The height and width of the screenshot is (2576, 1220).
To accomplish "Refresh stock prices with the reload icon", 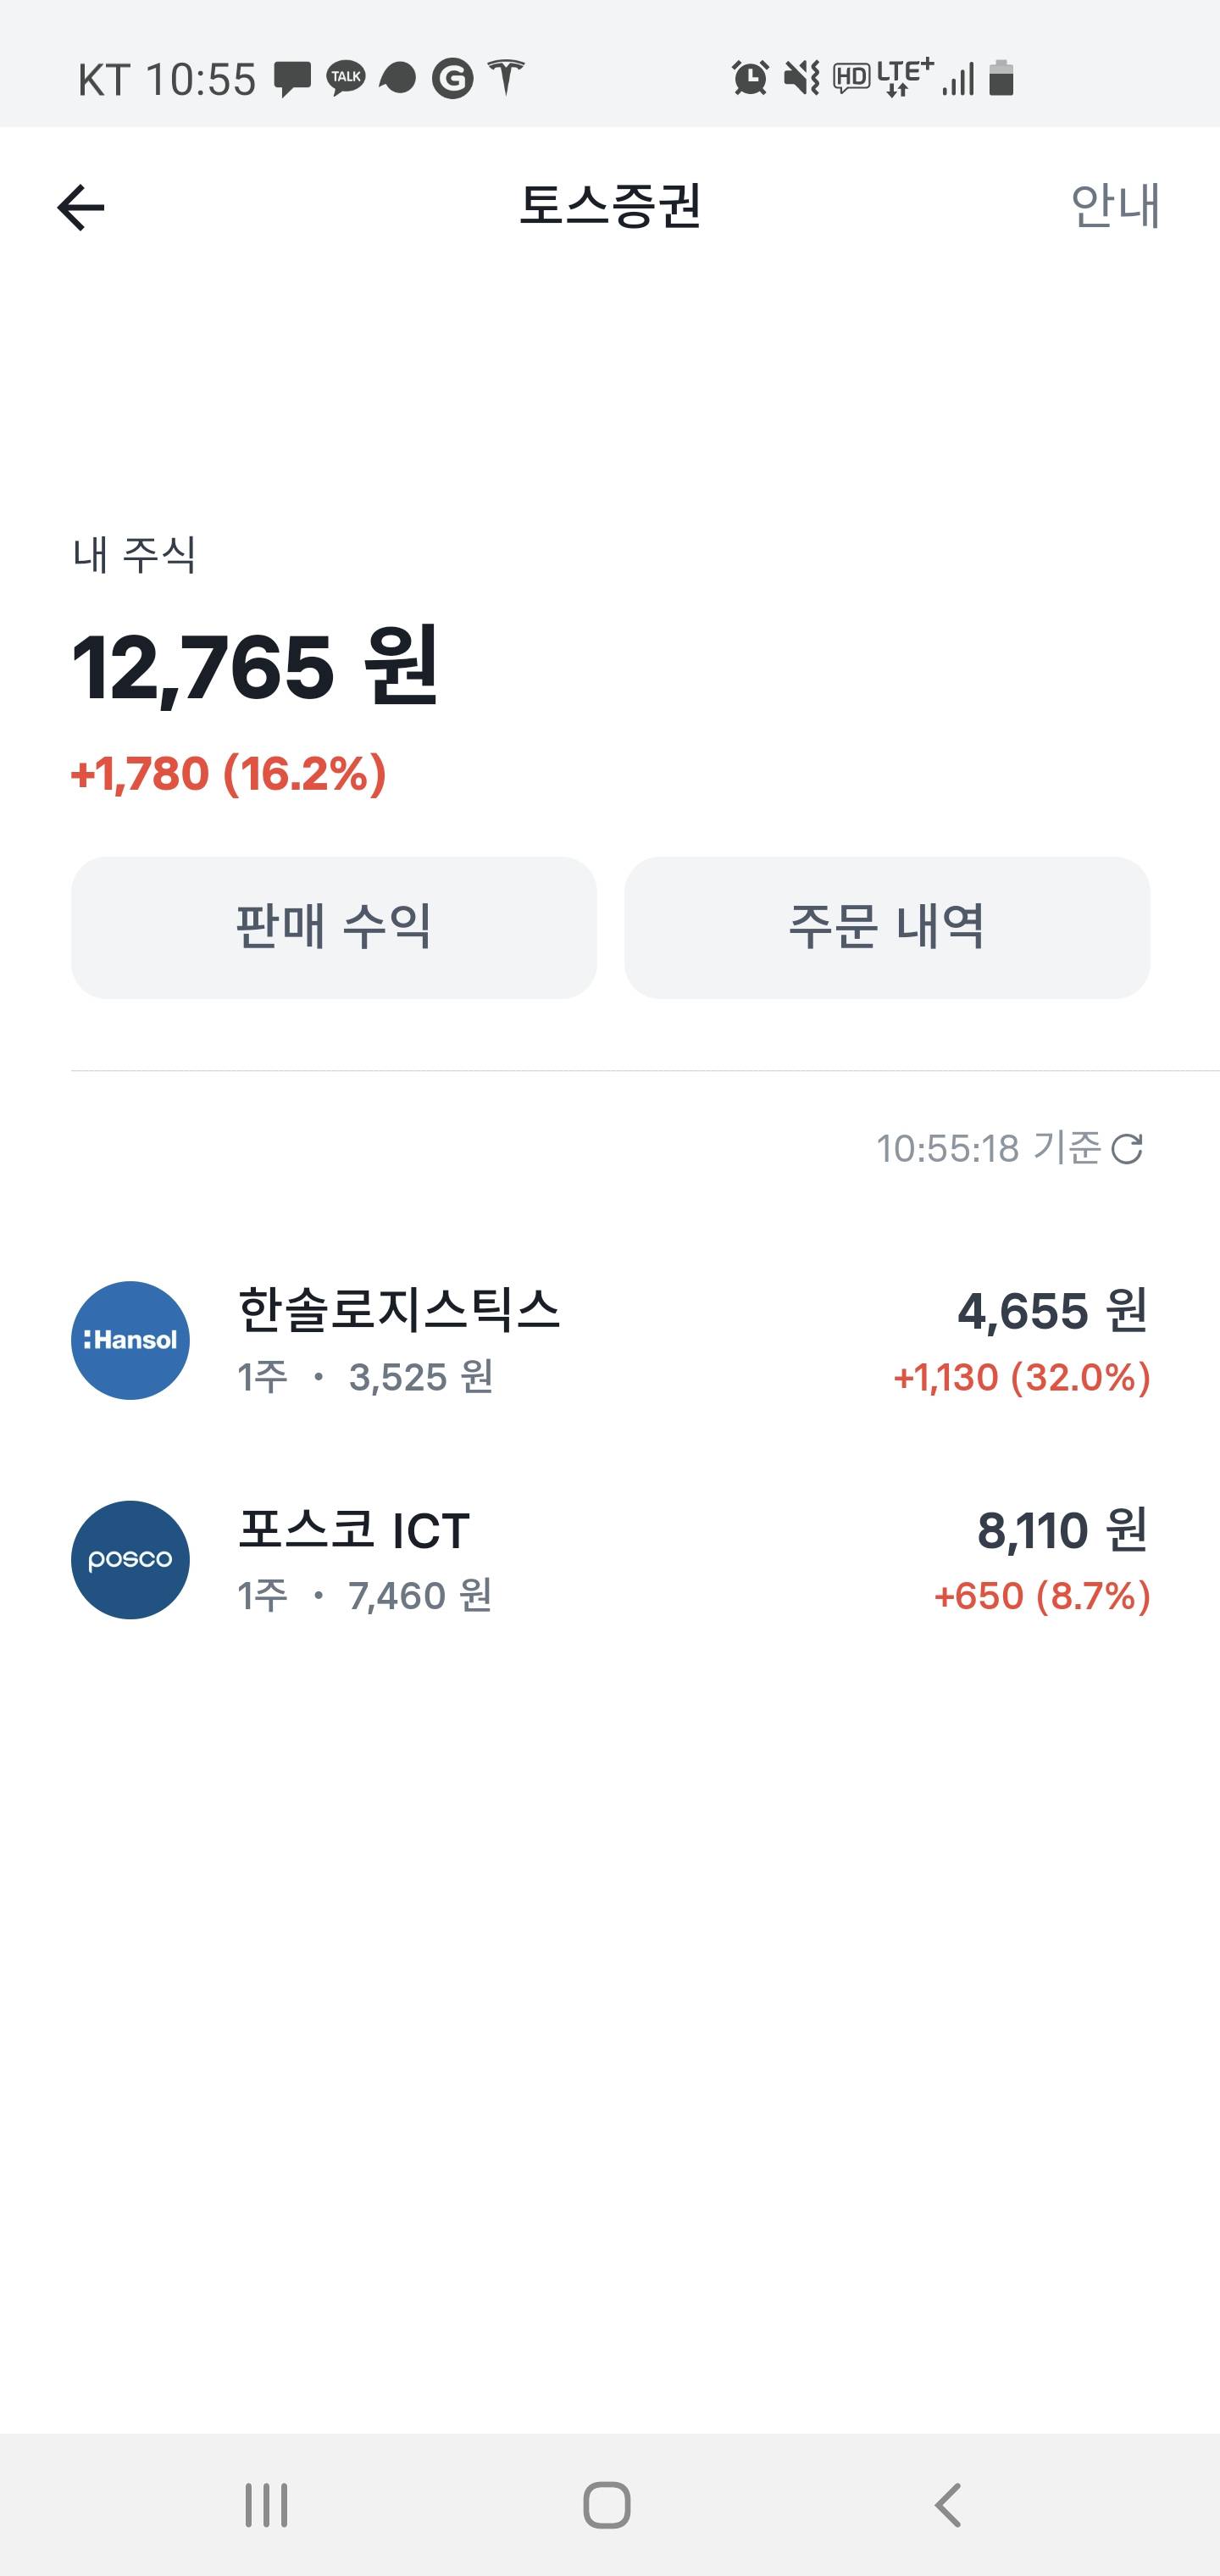I will (x=1127, y=1149).
